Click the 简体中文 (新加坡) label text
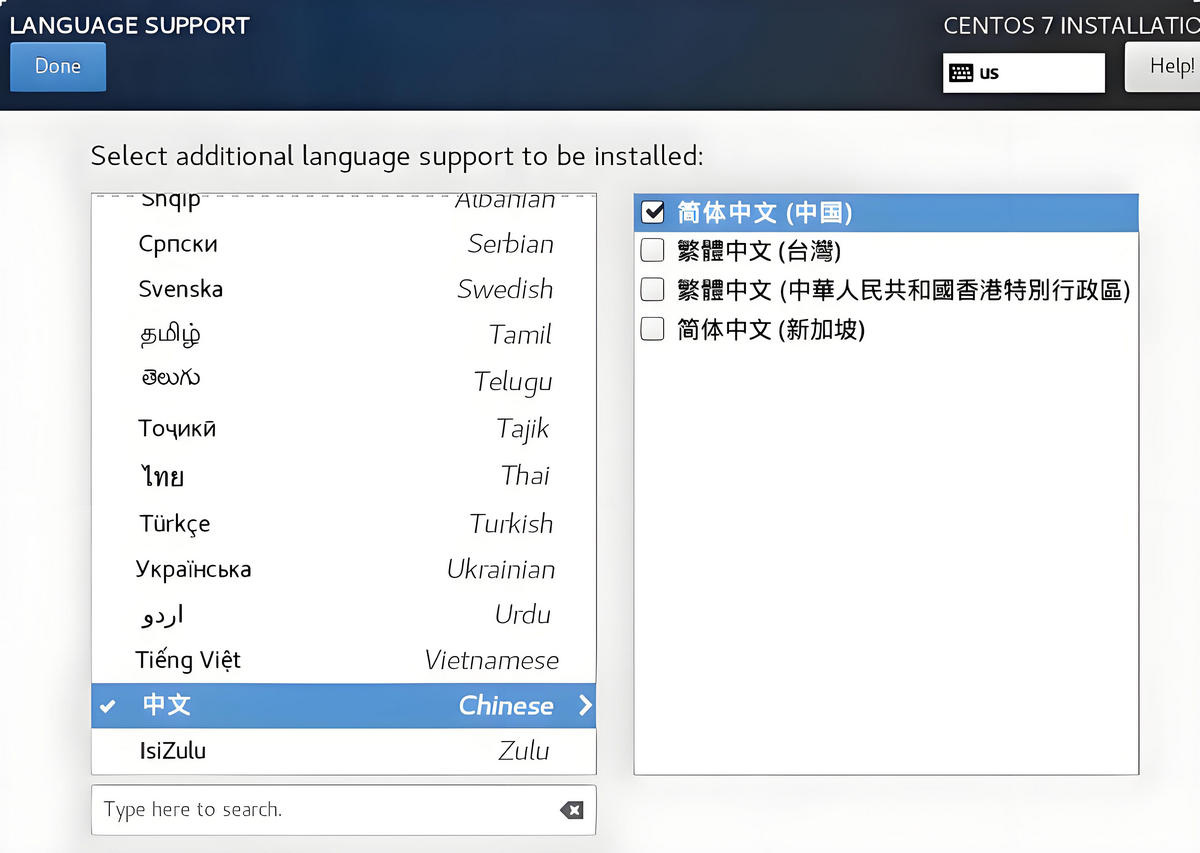 [x=771, y=329]
